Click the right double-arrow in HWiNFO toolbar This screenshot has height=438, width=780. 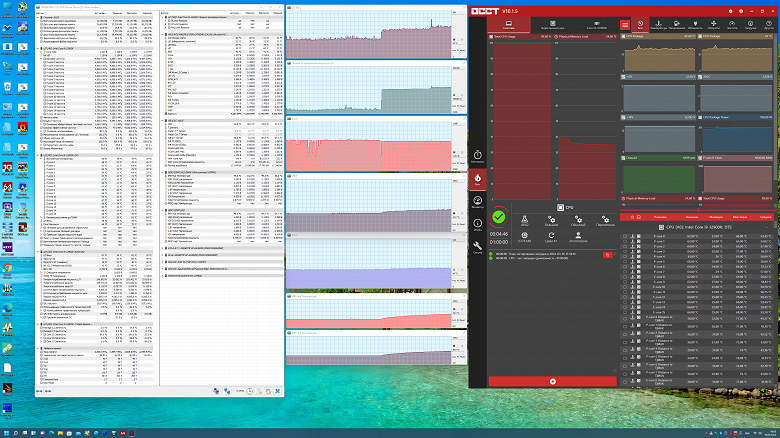[48, 391]
